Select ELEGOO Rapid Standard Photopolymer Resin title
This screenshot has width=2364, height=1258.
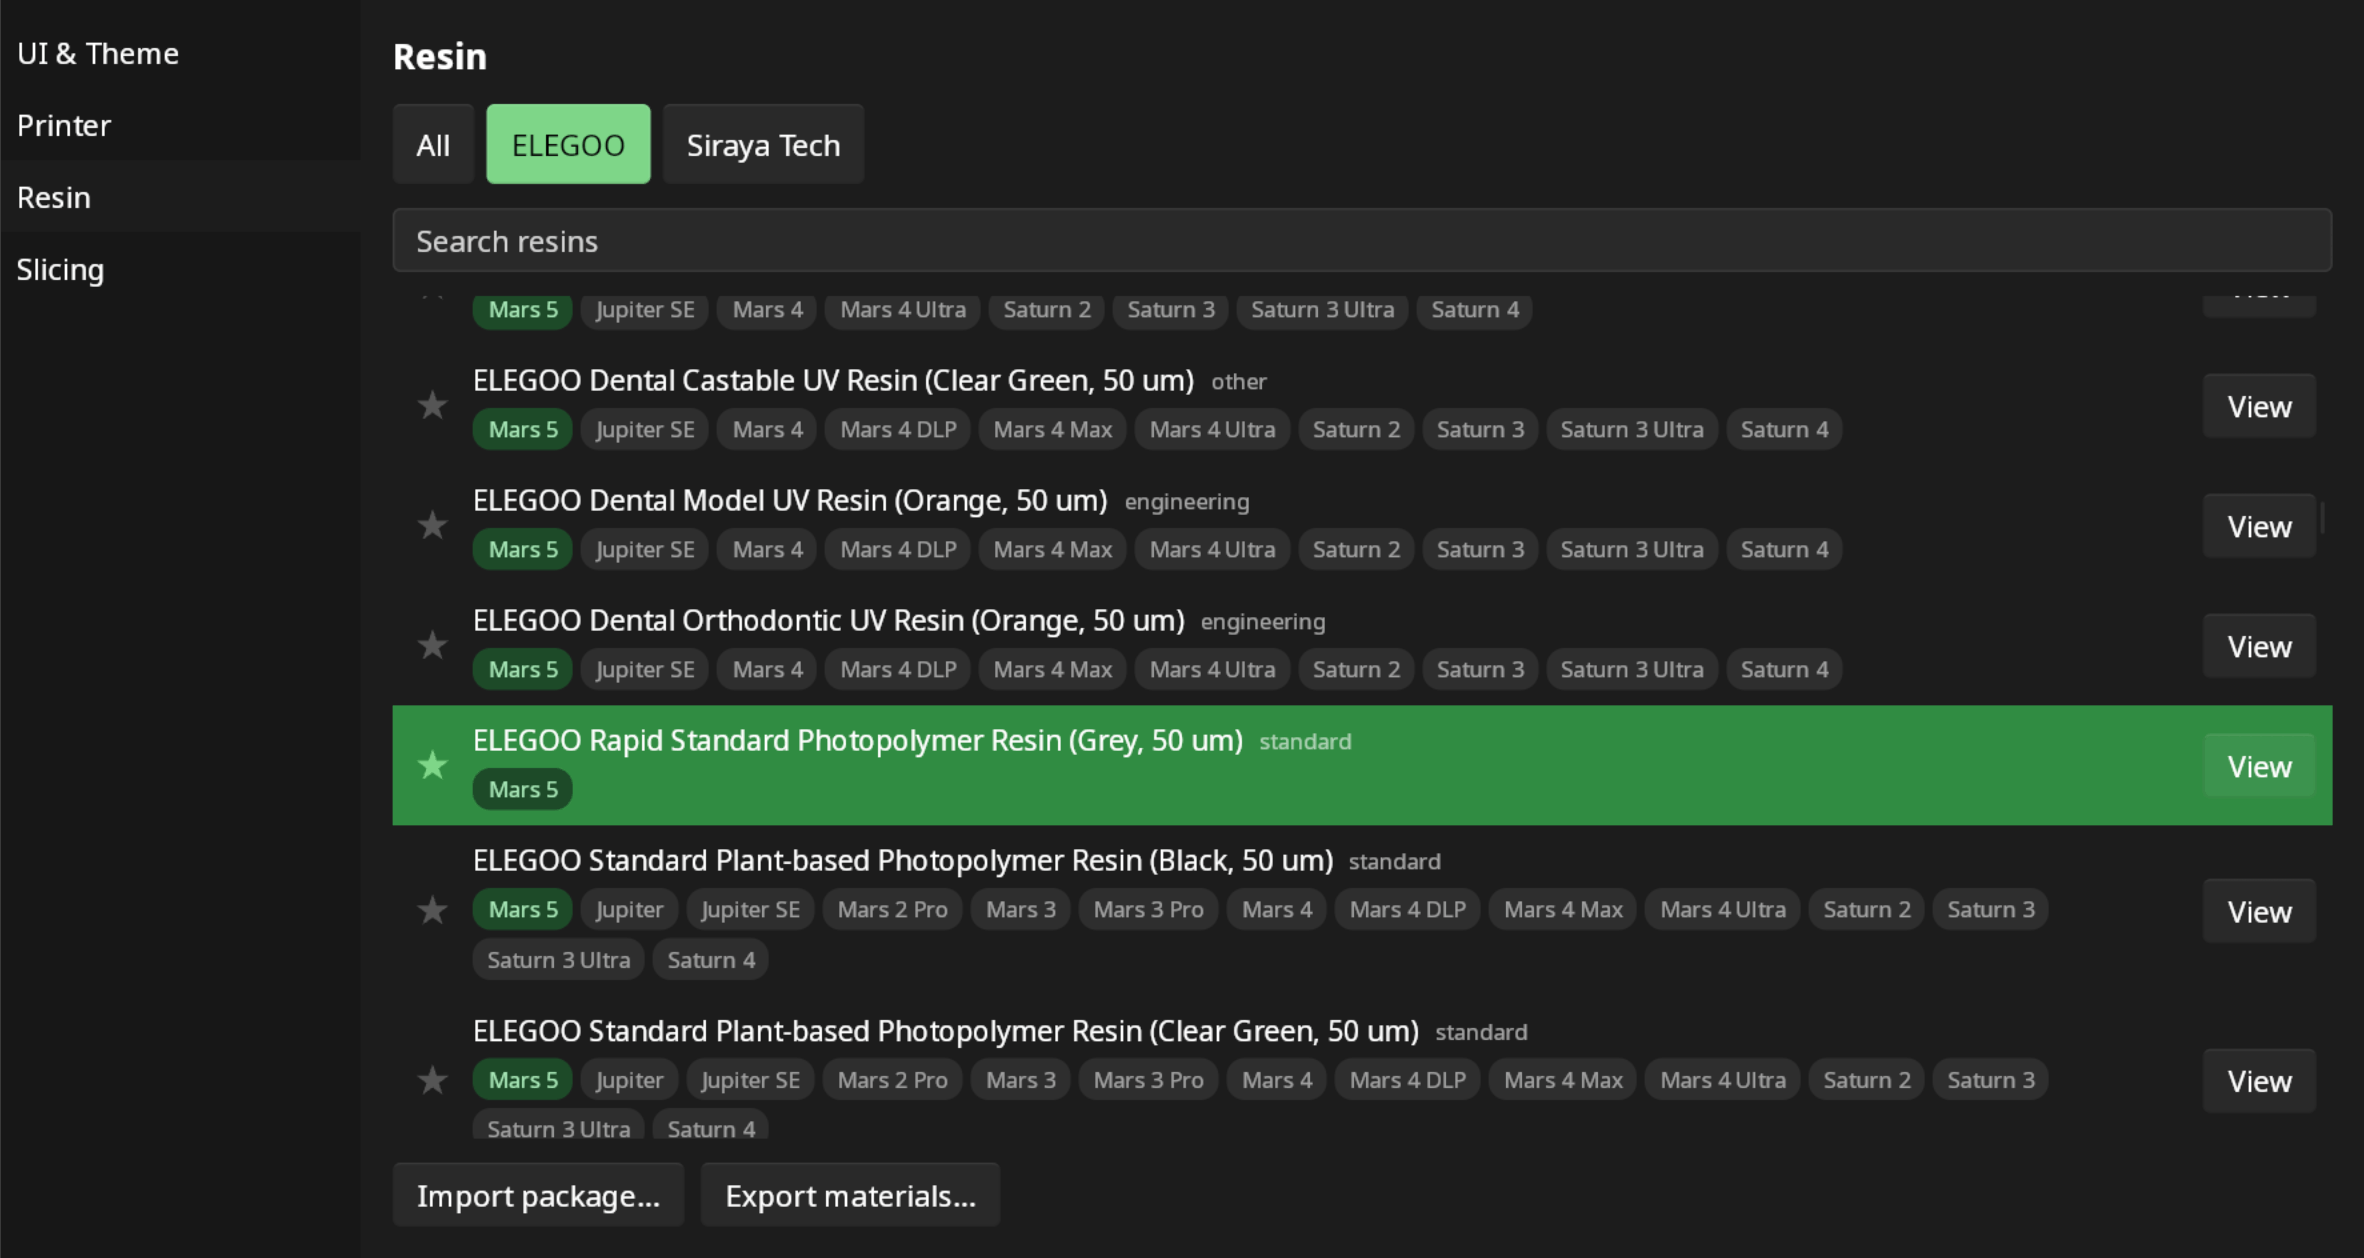tap(858, 741)
